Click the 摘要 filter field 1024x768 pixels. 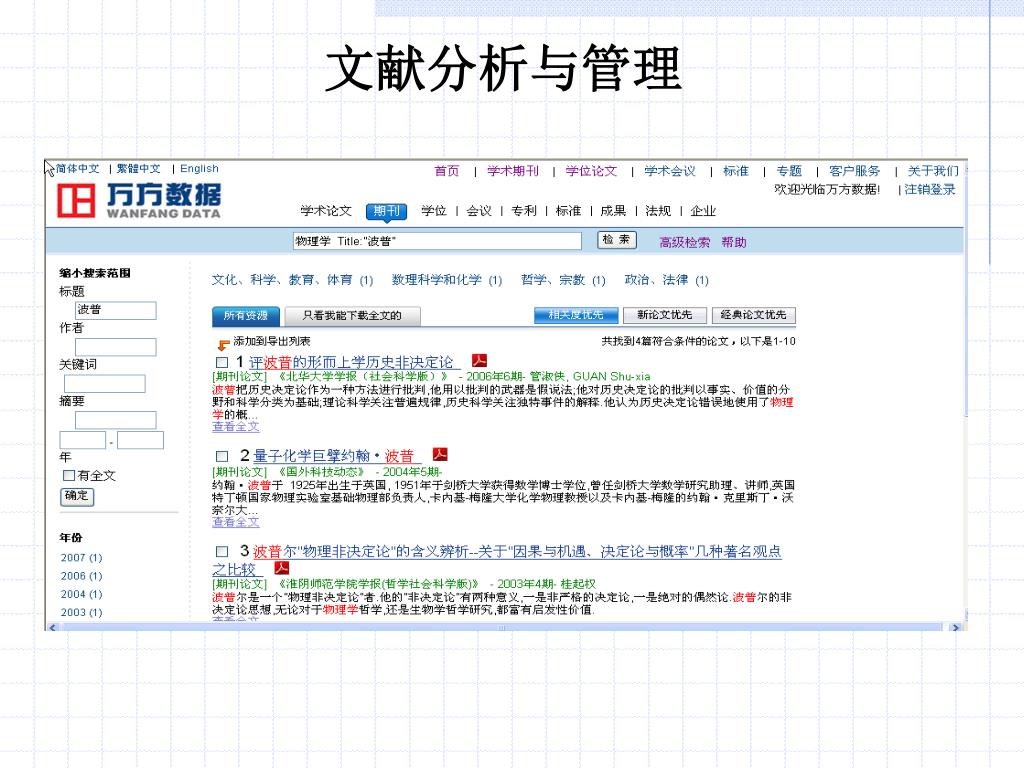[116, 420]
